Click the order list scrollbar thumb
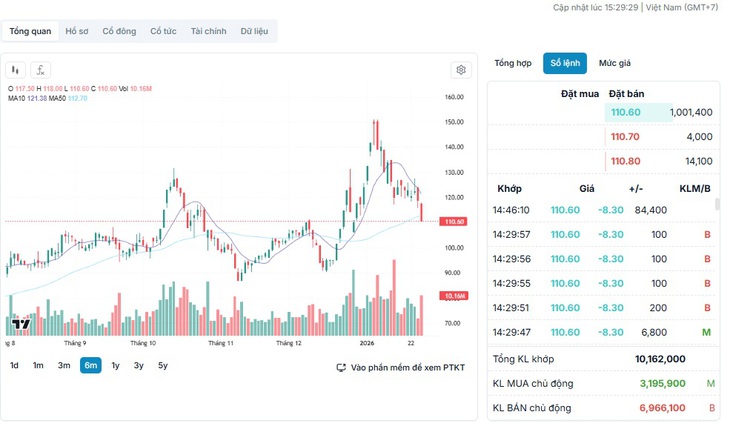This screenshot has width=730, height=429. point(717,204)
